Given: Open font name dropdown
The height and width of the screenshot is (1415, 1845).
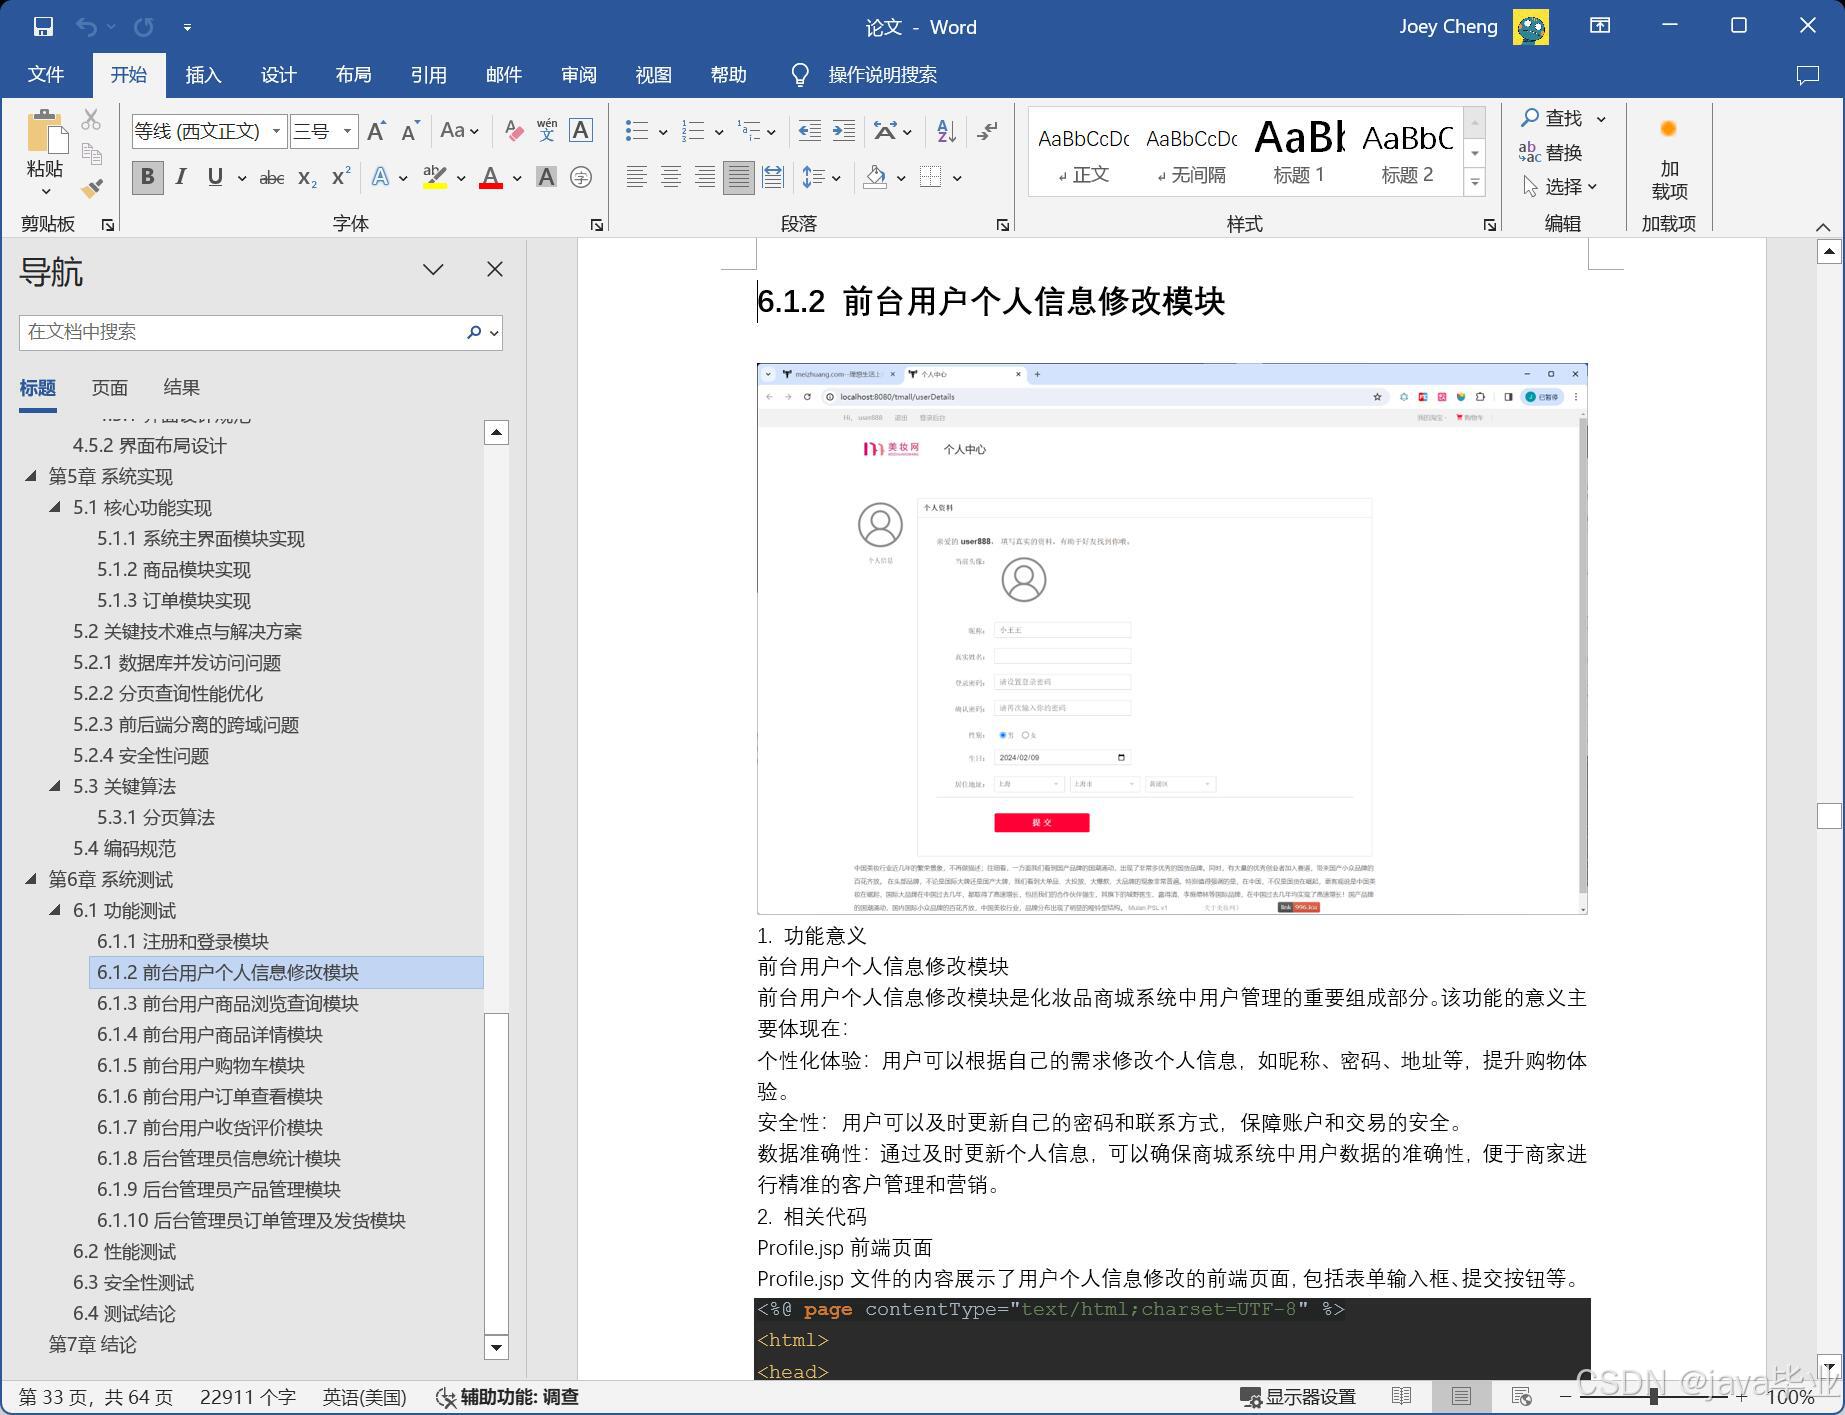Looking at the screenshot, I should coord(277,131).
